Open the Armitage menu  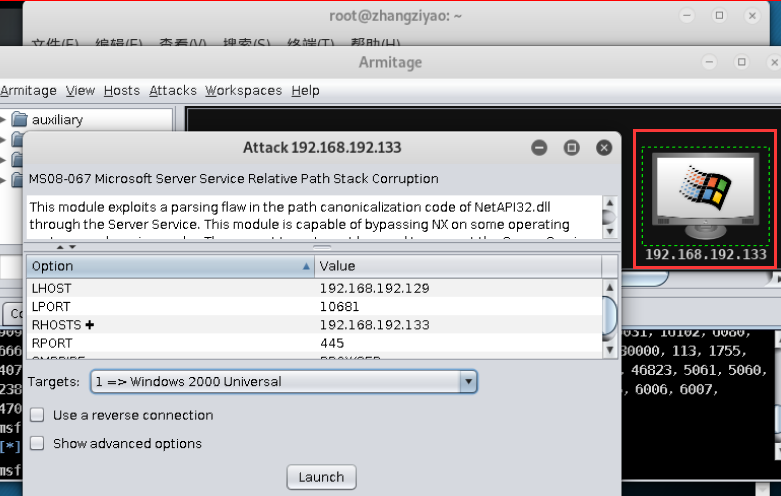tap(28, 91)
